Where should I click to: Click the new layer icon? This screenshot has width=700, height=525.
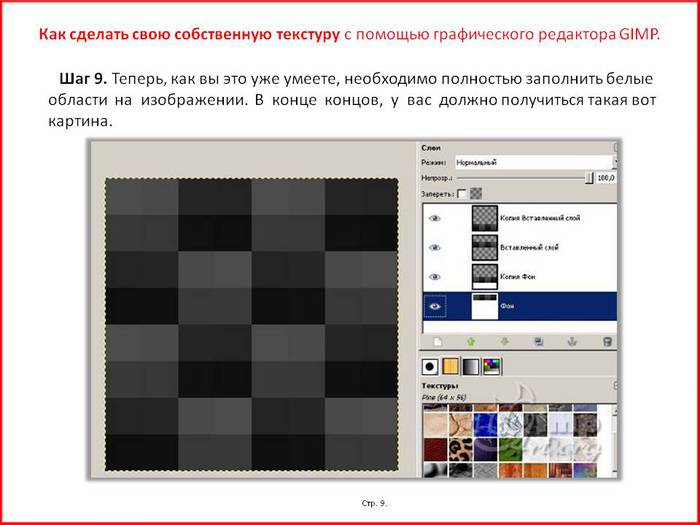(x=438, y=342)
